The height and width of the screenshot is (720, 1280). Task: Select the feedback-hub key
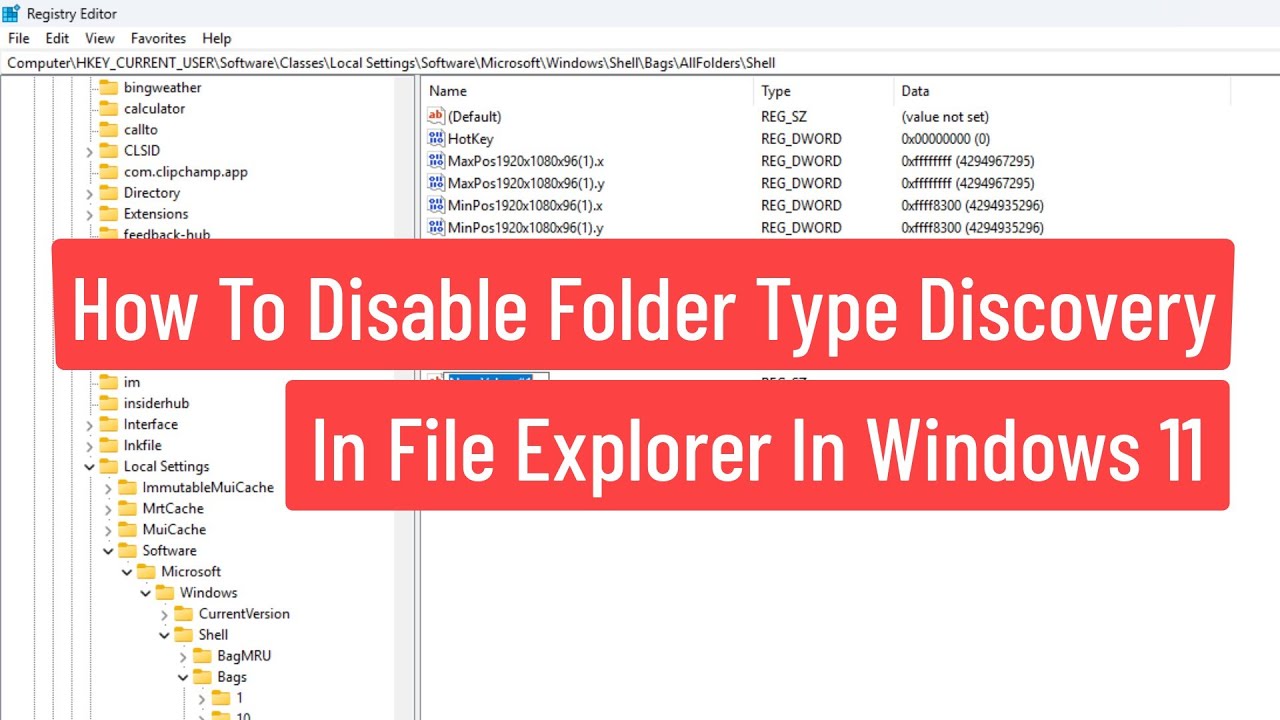[x=166, y=235]
